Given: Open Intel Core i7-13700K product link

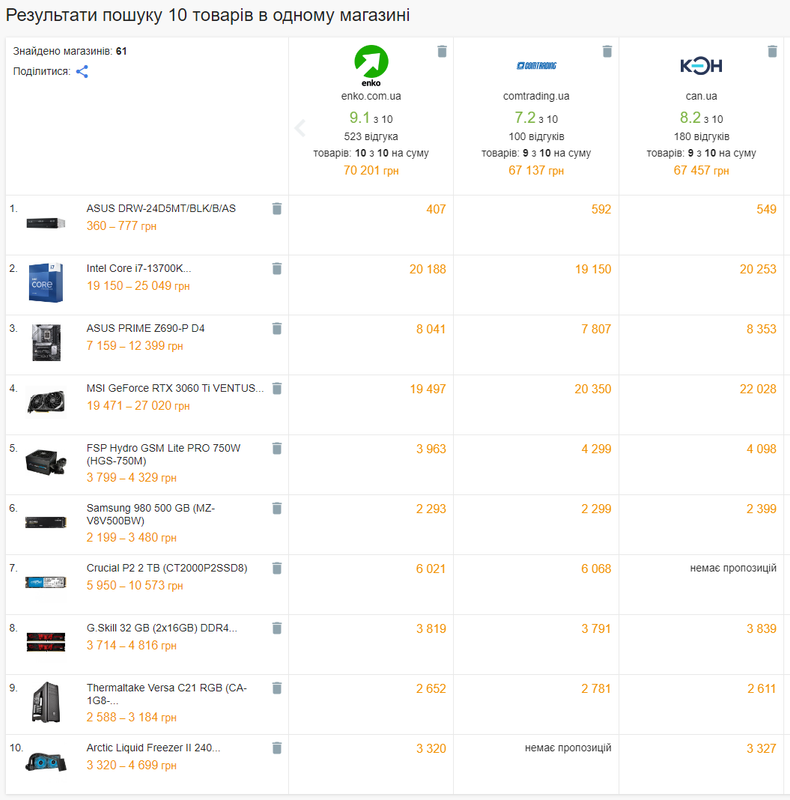Looking at the screenshot, I should coord(139,268).
